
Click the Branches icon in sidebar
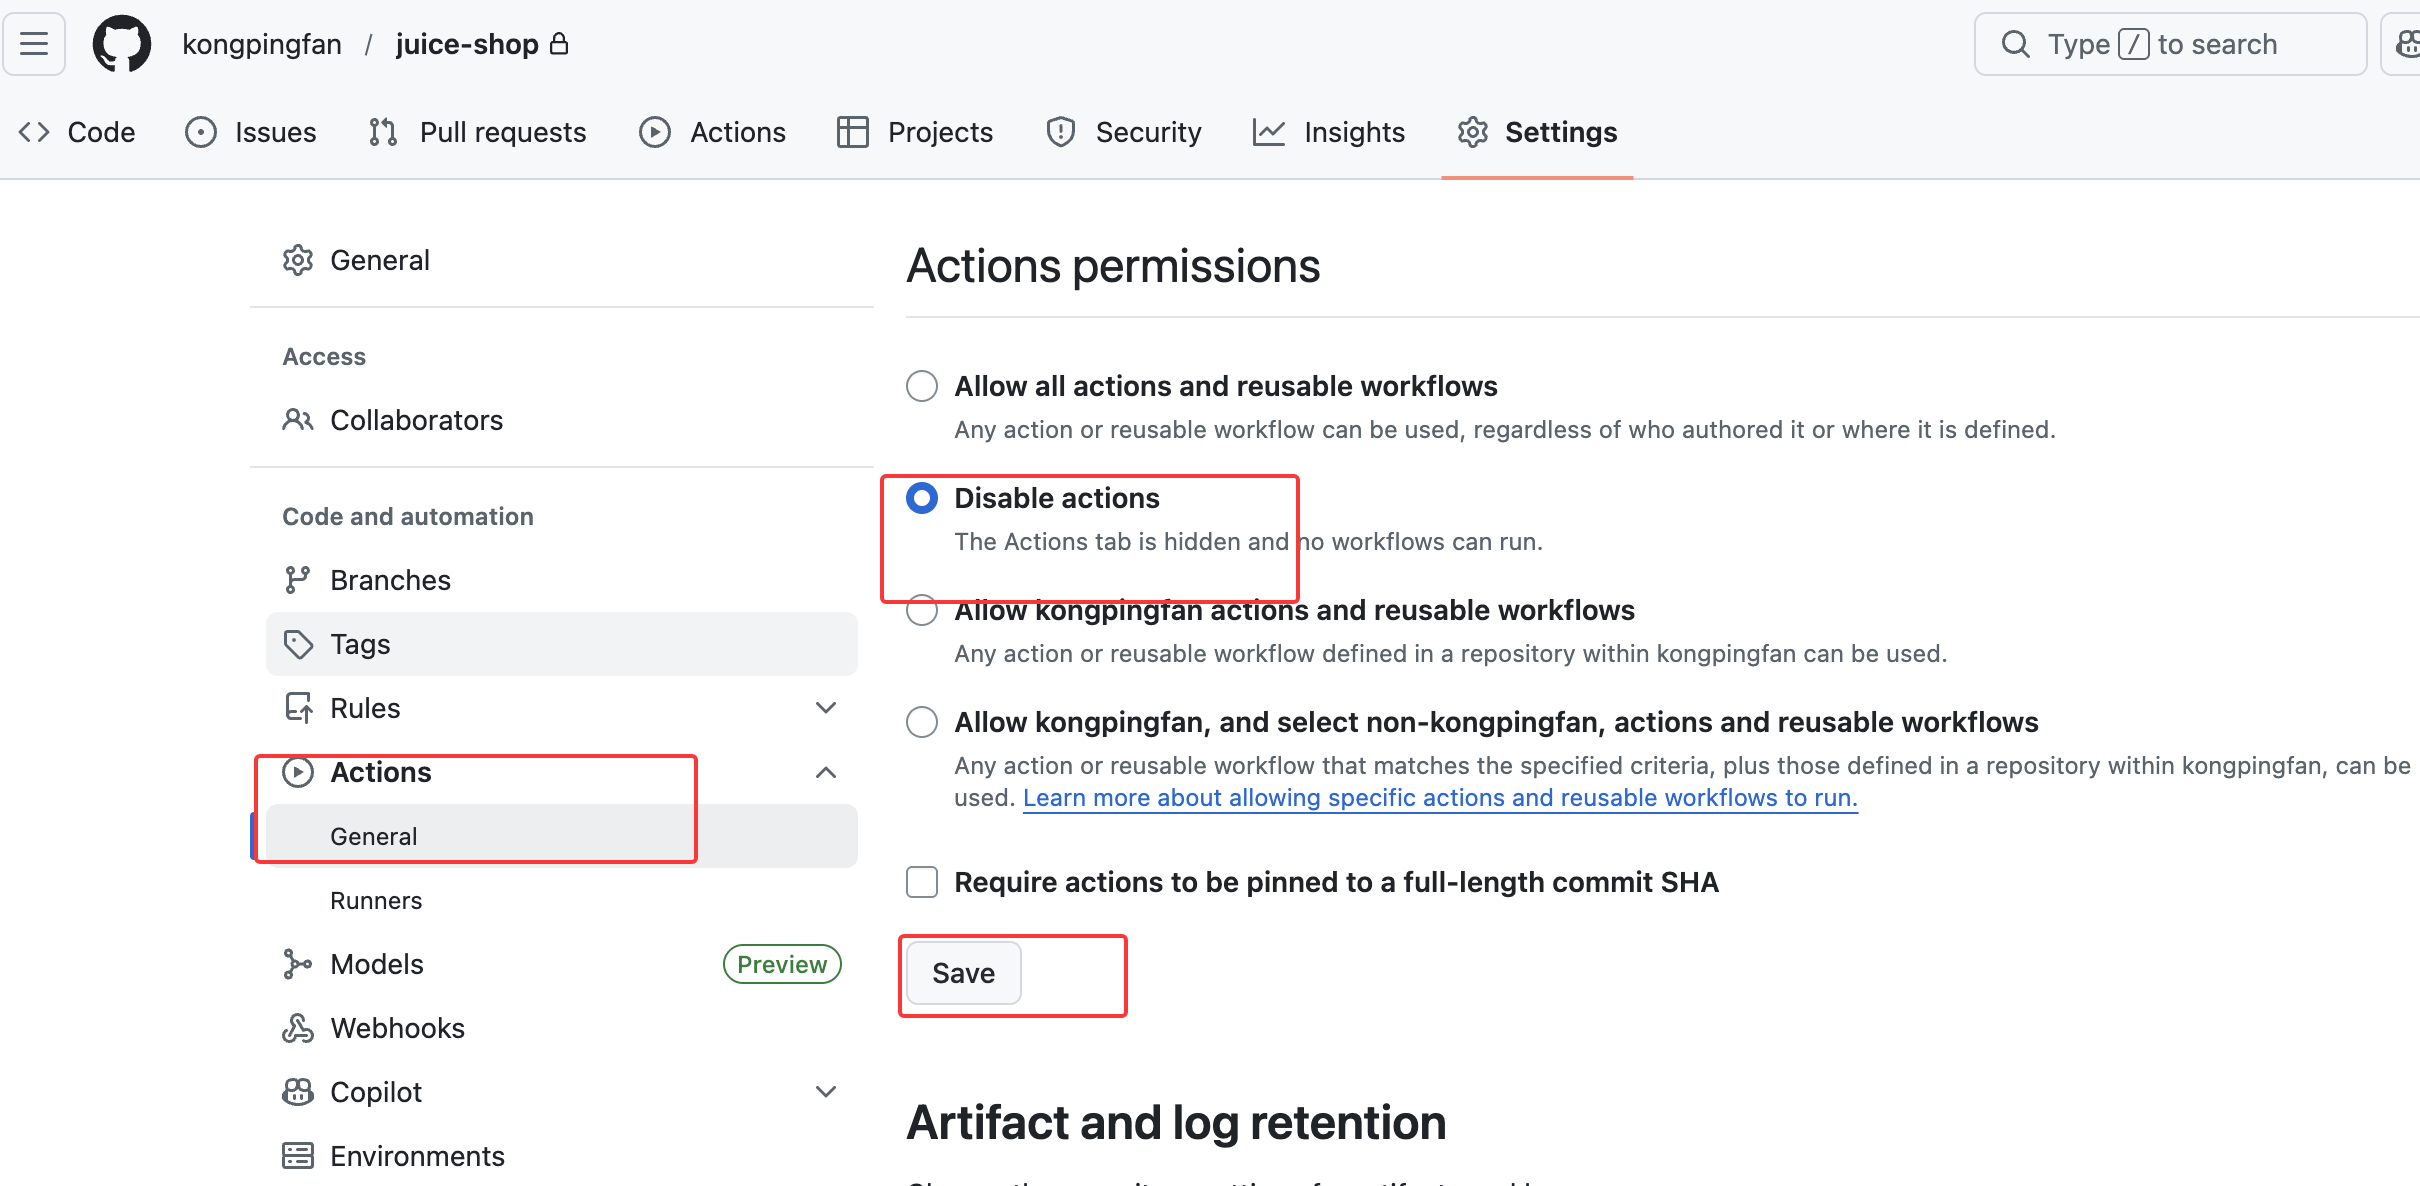297,580
